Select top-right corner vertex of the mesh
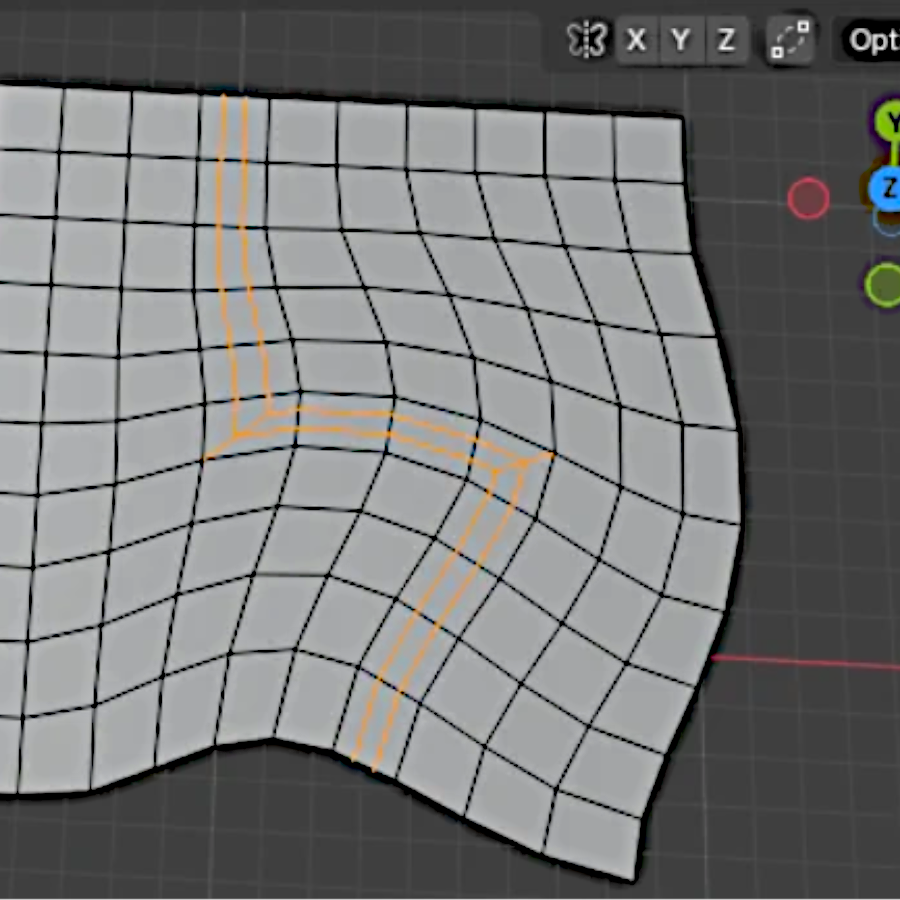 [683, 119]
